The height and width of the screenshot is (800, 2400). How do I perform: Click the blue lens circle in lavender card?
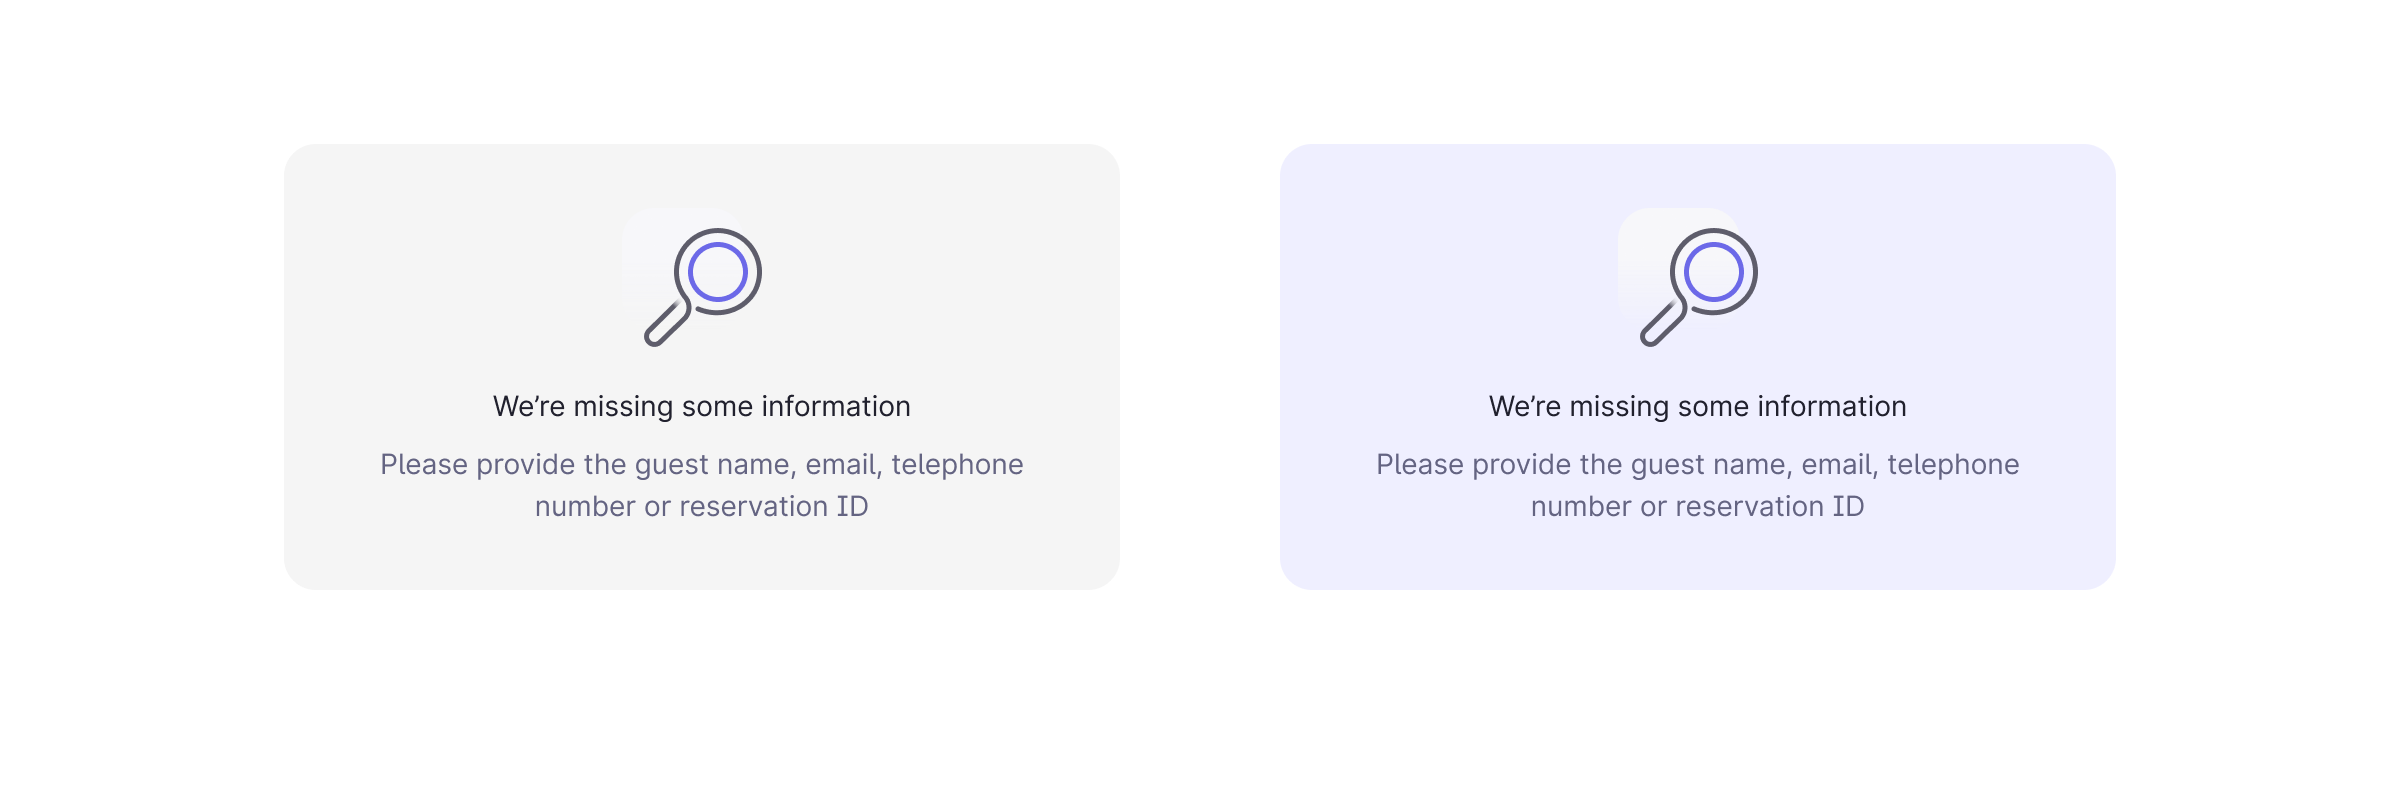click(x=1714, y=272)
